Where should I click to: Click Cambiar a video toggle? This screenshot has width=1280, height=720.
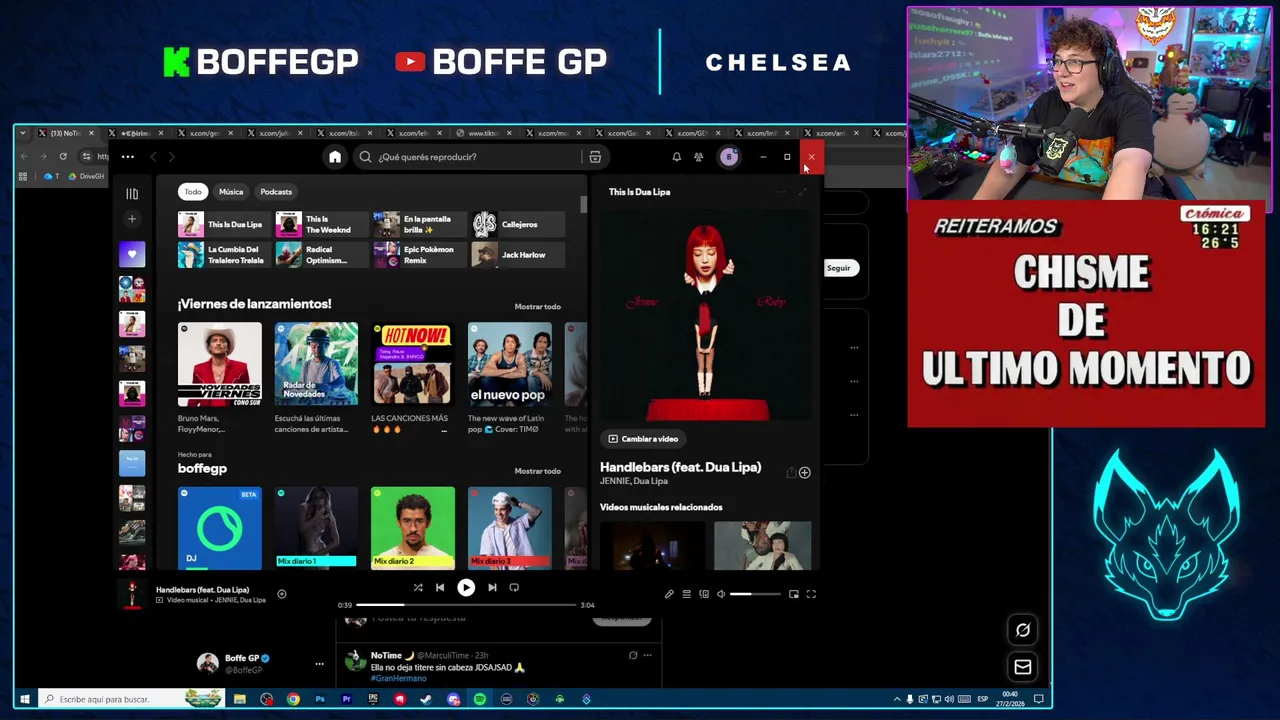click(x=643, y=439)
